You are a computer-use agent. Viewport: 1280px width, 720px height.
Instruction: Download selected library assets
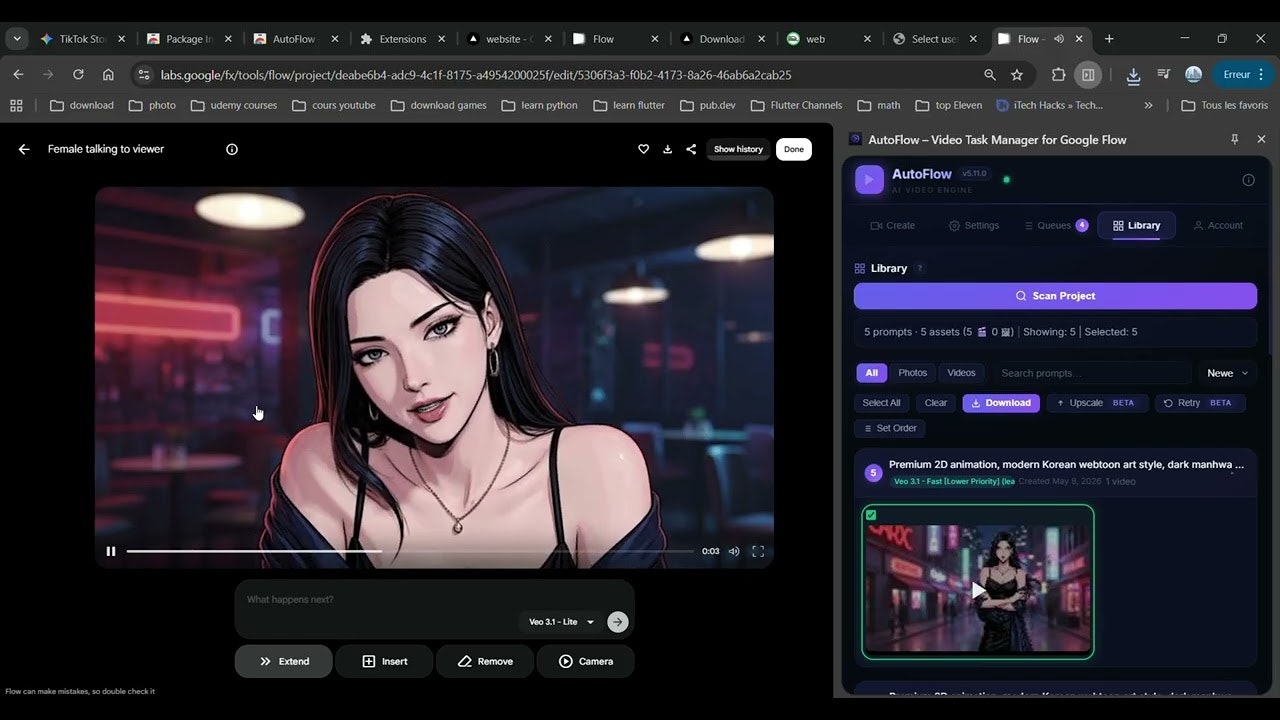tap(1001, 403)
